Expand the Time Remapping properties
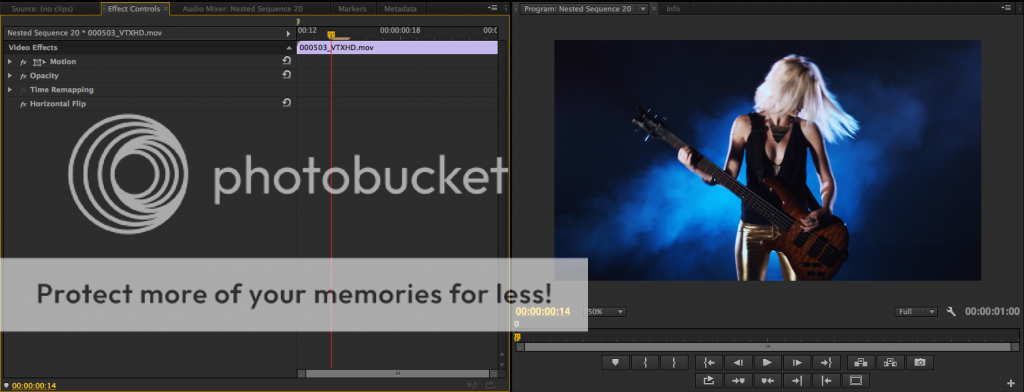The image size is (1024, 392). point(10,90)
